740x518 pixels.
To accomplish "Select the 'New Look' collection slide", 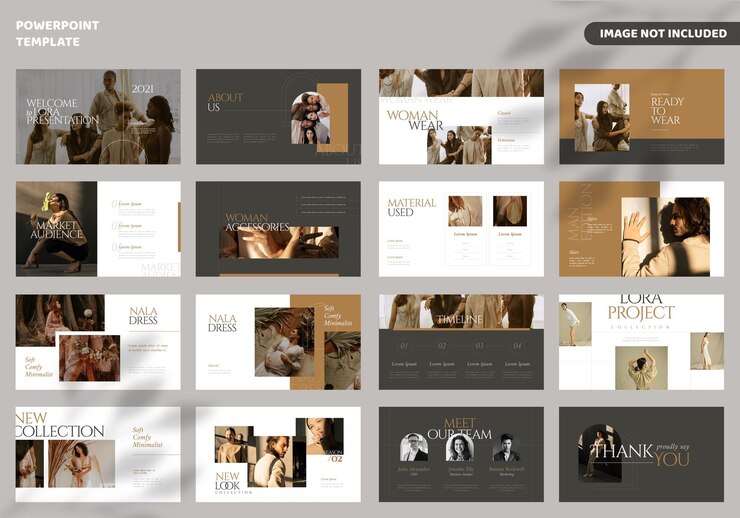I will 278,454.
